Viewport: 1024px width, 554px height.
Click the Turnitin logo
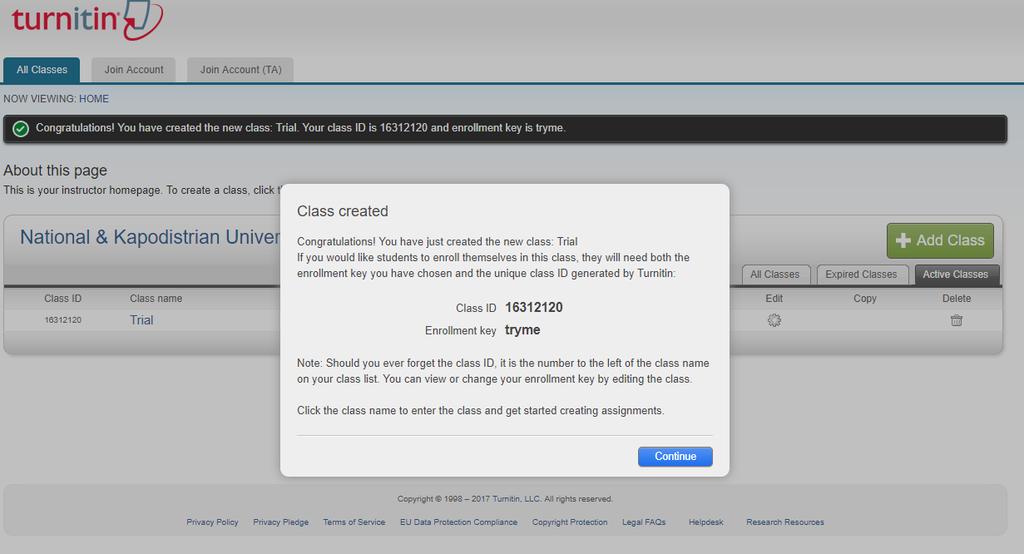[x=87, y=20]
